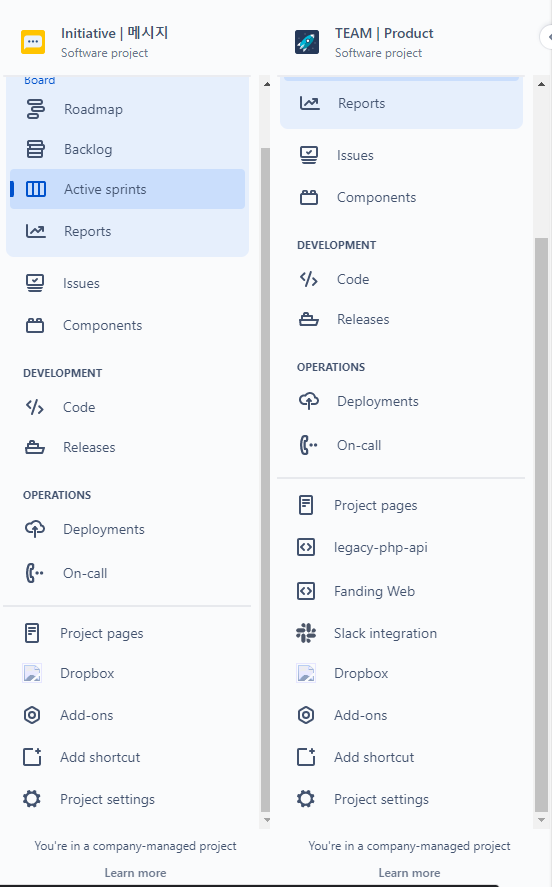Open Code label in TEAM Product sidebar
Image resolution: width=552 pixels, height=887 pixels.
coord(353,279)
